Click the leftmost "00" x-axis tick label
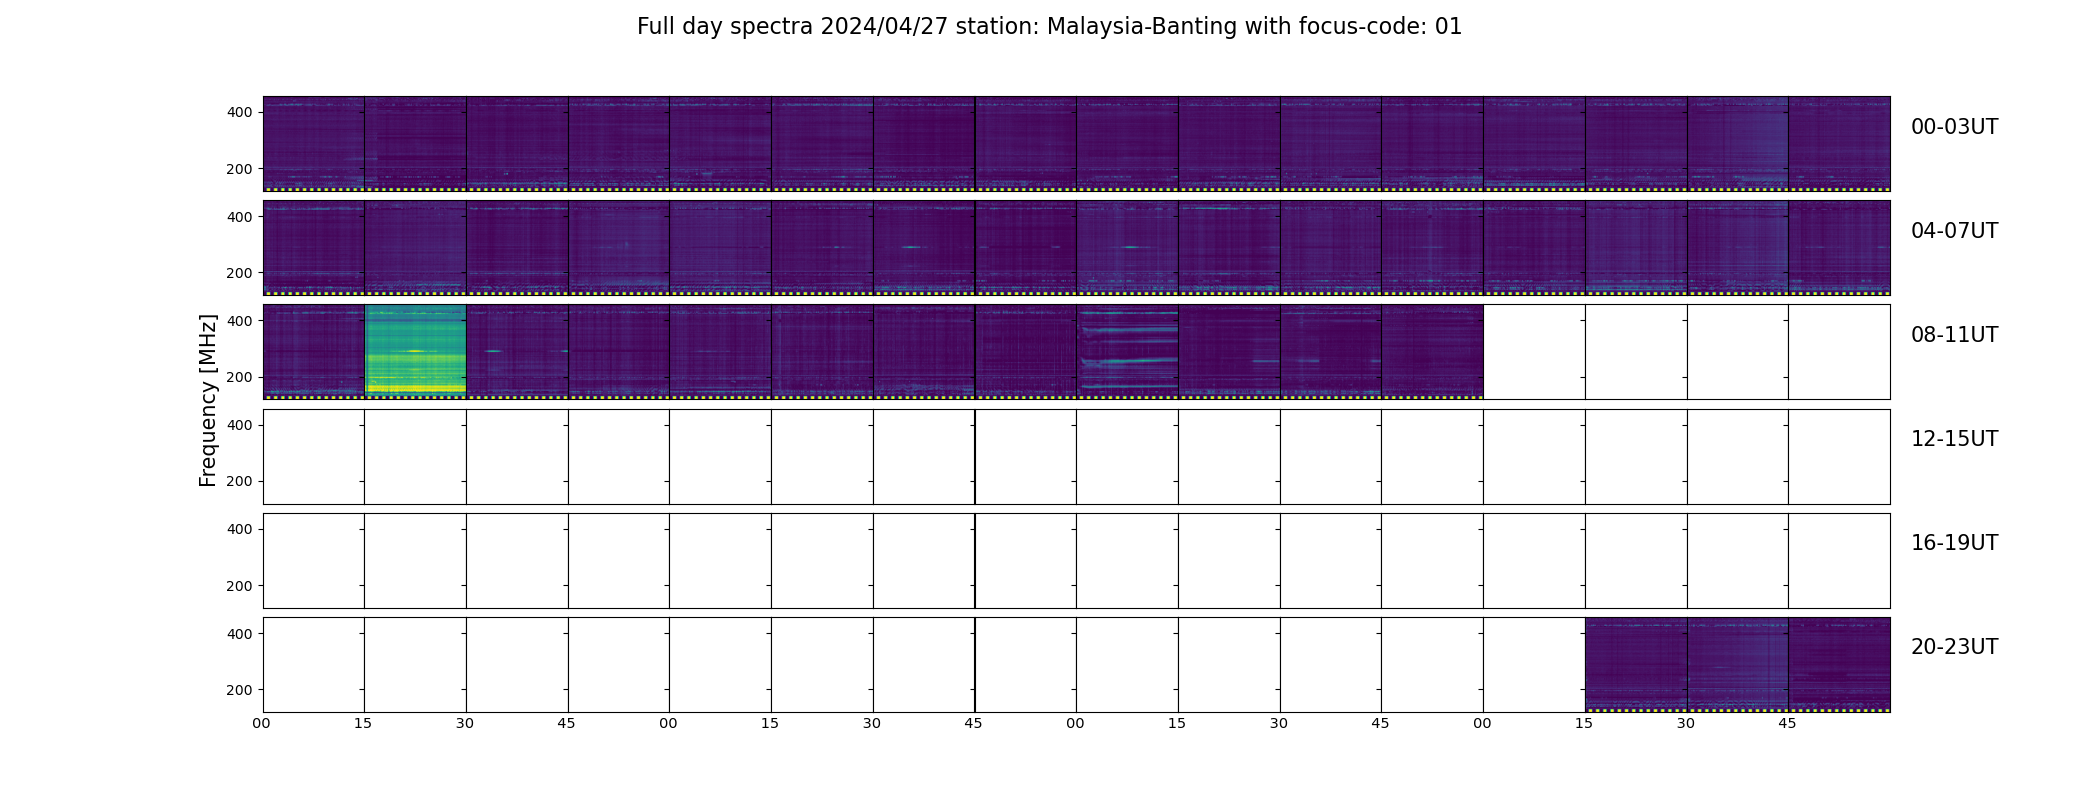The image size is (2100, 800). tap(261, 724)
